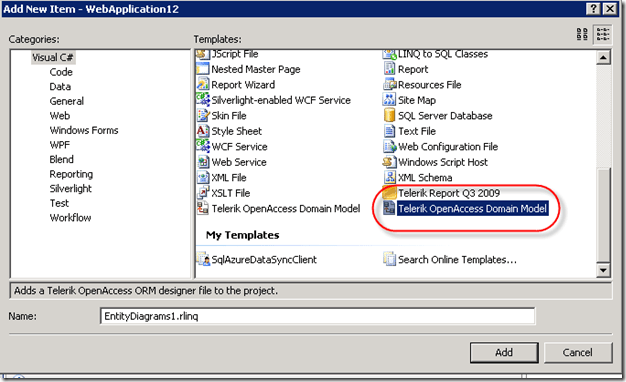Pick the WPF category
Screen dimensions: 626x382
click(x=60, y=145)
